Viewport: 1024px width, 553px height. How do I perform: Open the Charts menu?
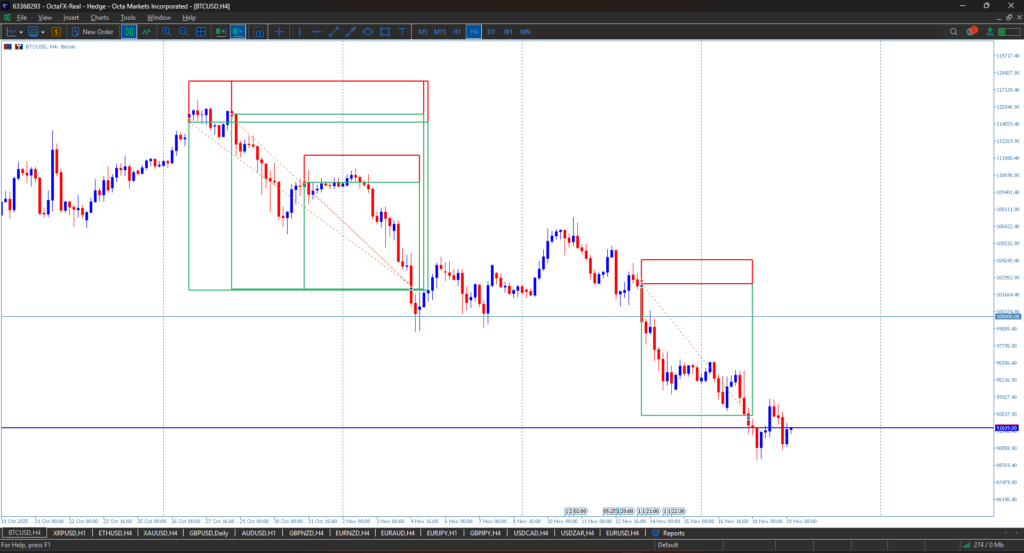pyautogui.click(x=99, y=18)
